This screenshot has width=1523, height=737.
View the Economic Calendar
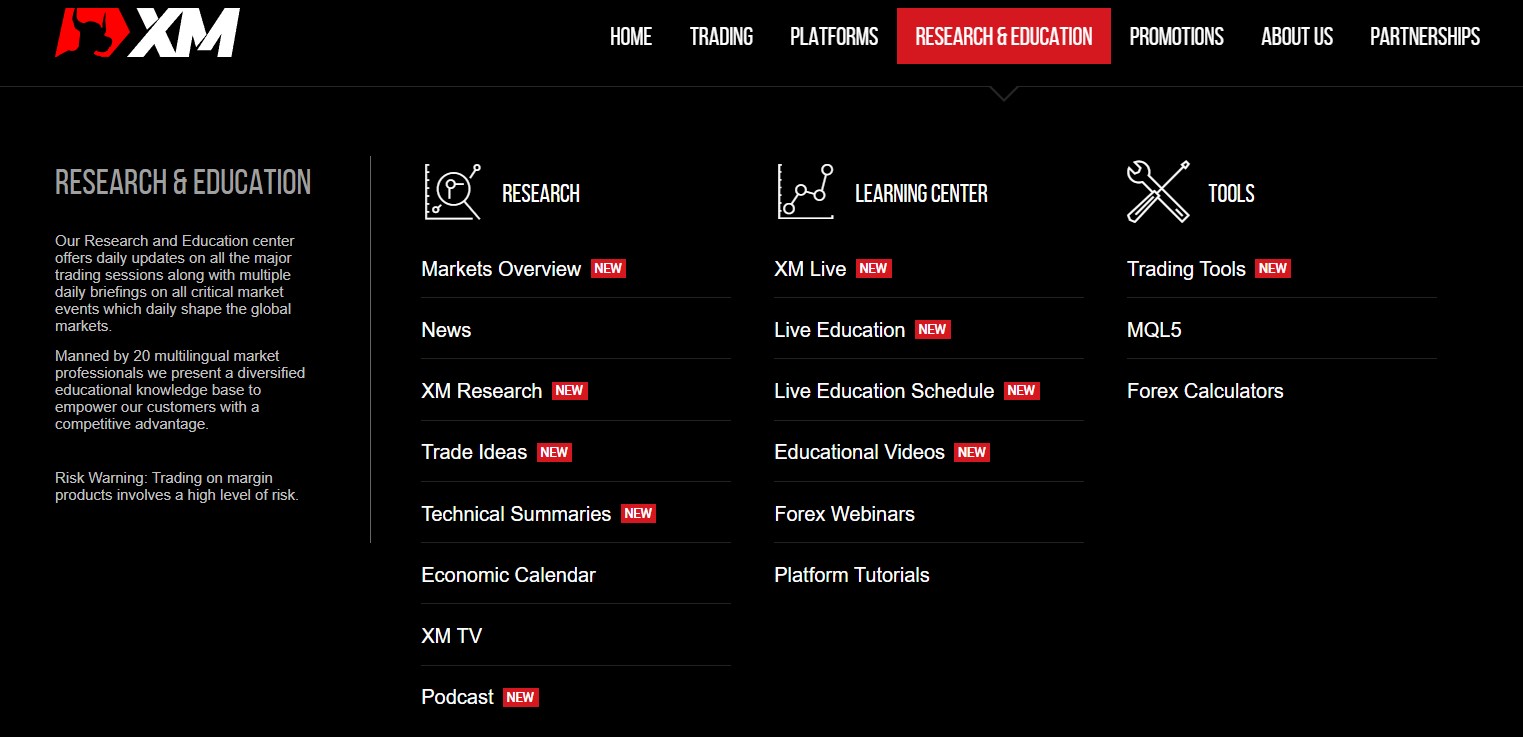pos(508,575)
